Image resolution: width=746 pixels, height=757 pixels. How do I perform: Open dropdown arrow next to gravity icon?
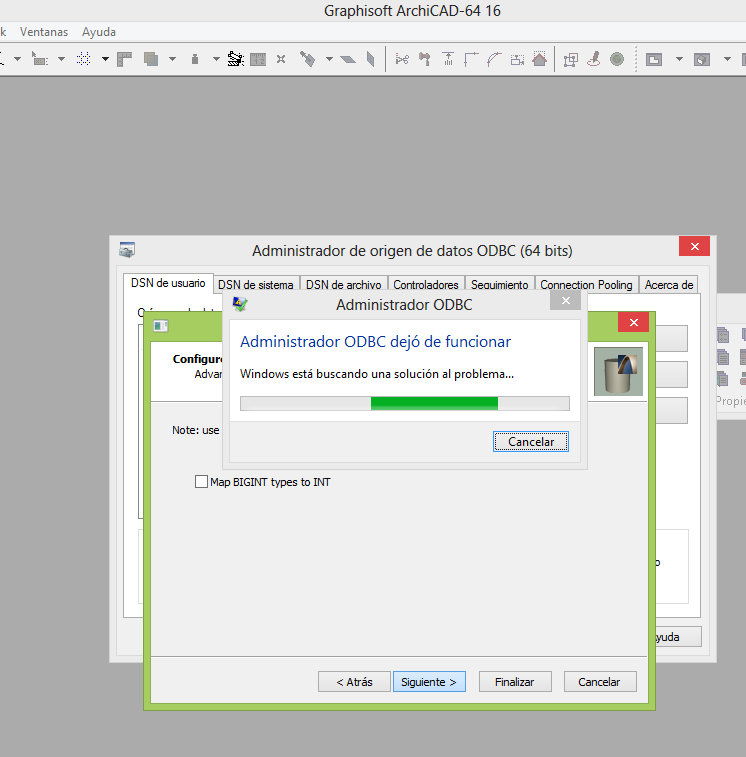(216, 59)
